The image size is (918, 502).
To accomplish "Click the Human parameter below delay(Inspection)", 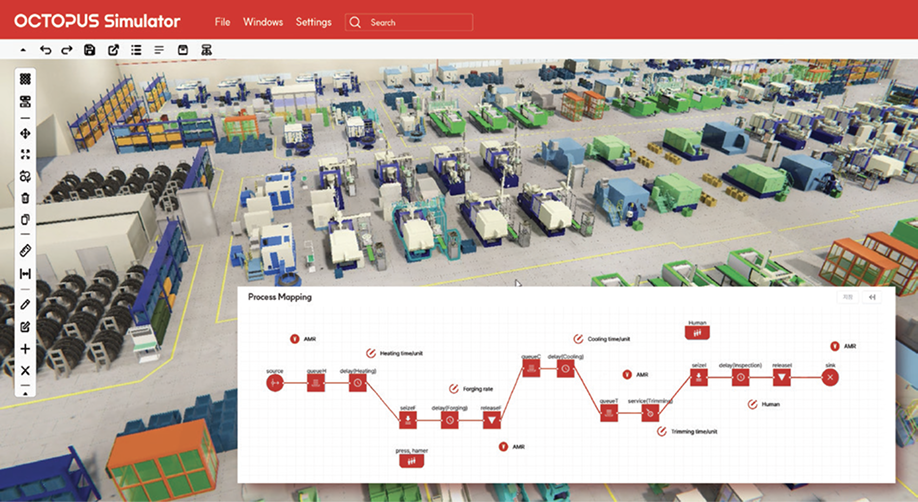I will [764, 404].
